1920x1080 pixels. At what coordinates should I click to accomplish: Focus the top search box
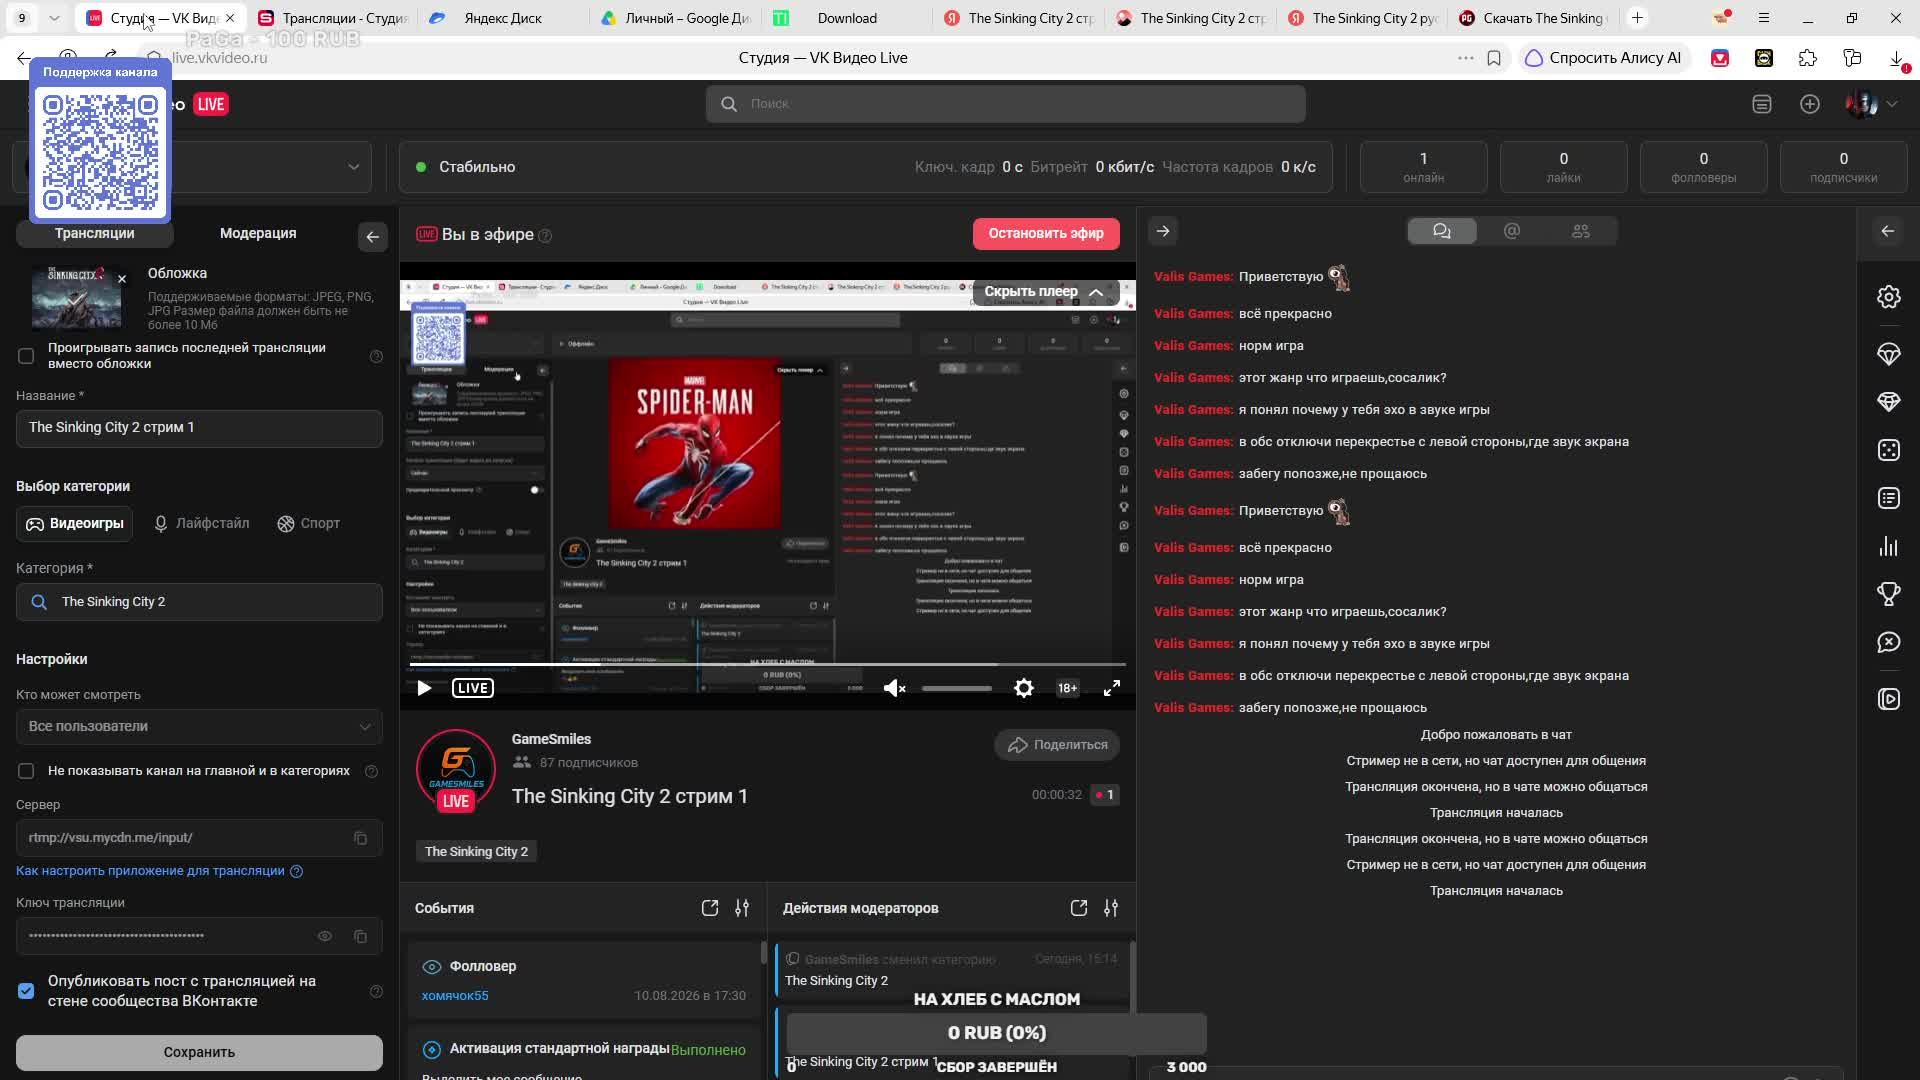coord(1005,104)
